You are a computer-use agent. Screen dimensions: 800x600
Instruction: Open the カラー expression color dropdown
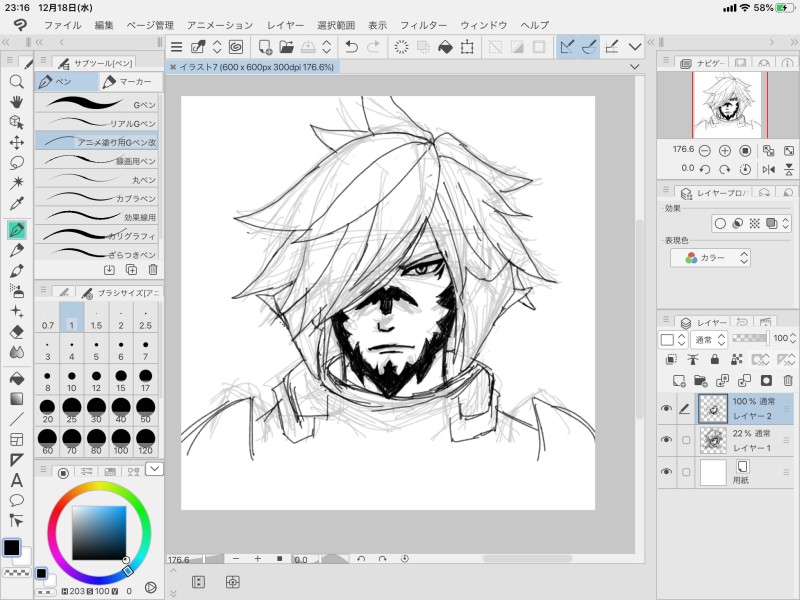coord(710,258)
